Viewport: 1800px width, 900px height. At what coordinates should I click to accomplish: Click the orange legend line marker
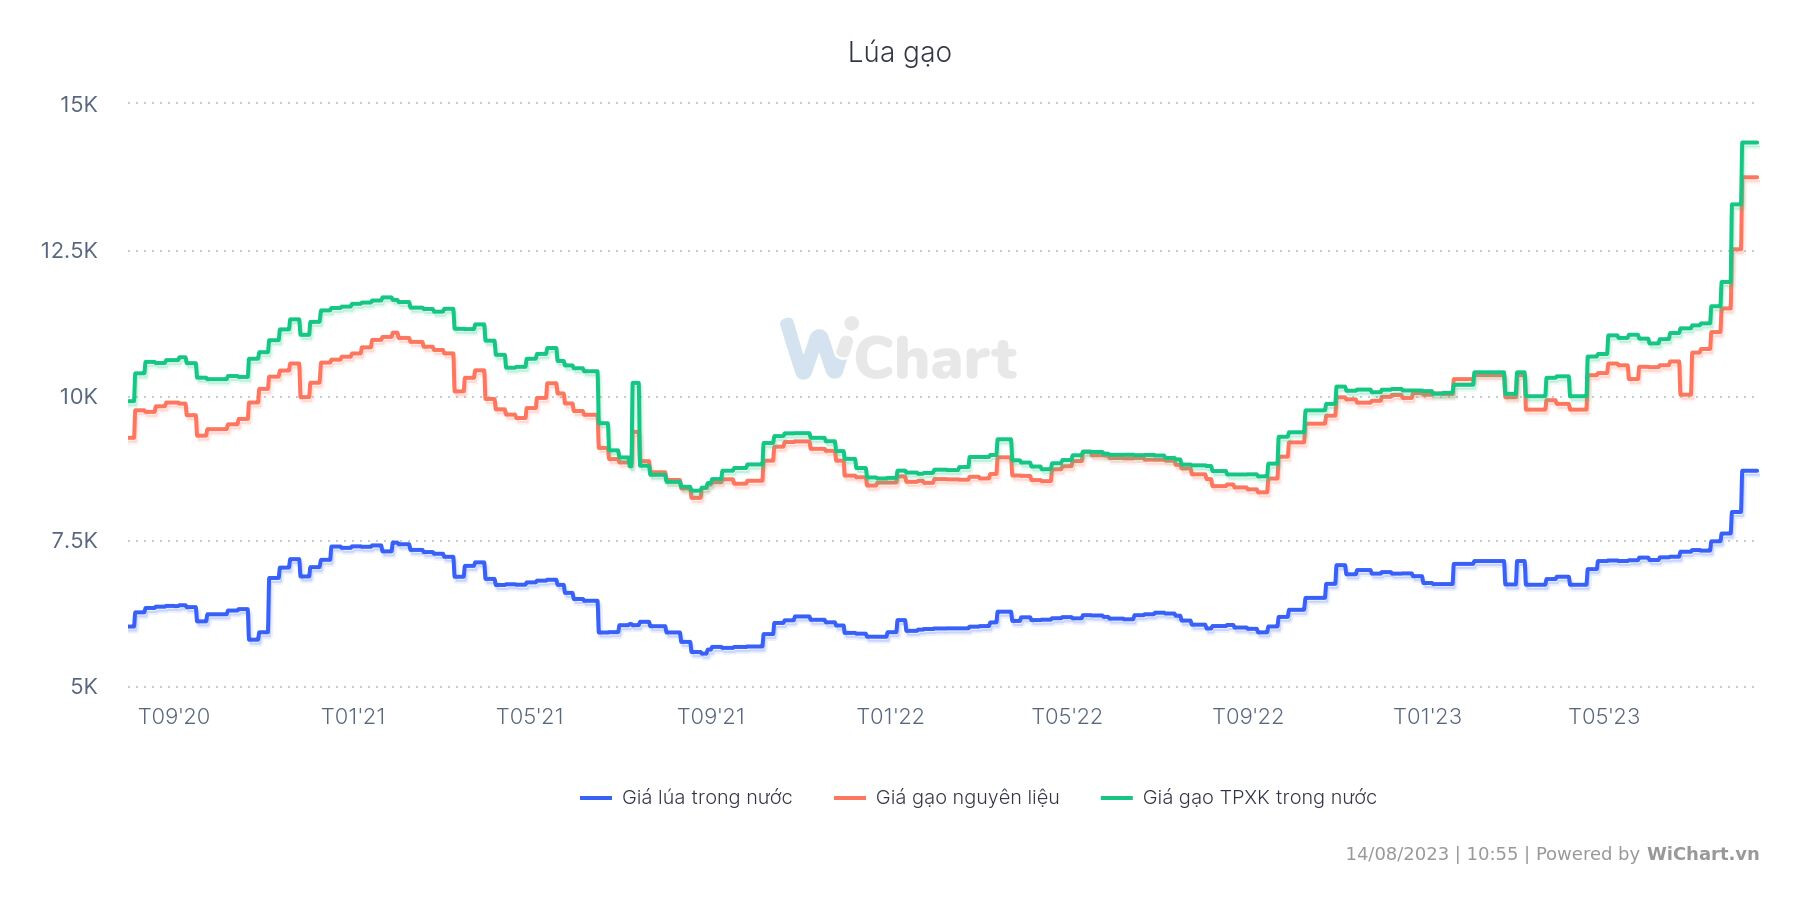(x=849, y=797)
